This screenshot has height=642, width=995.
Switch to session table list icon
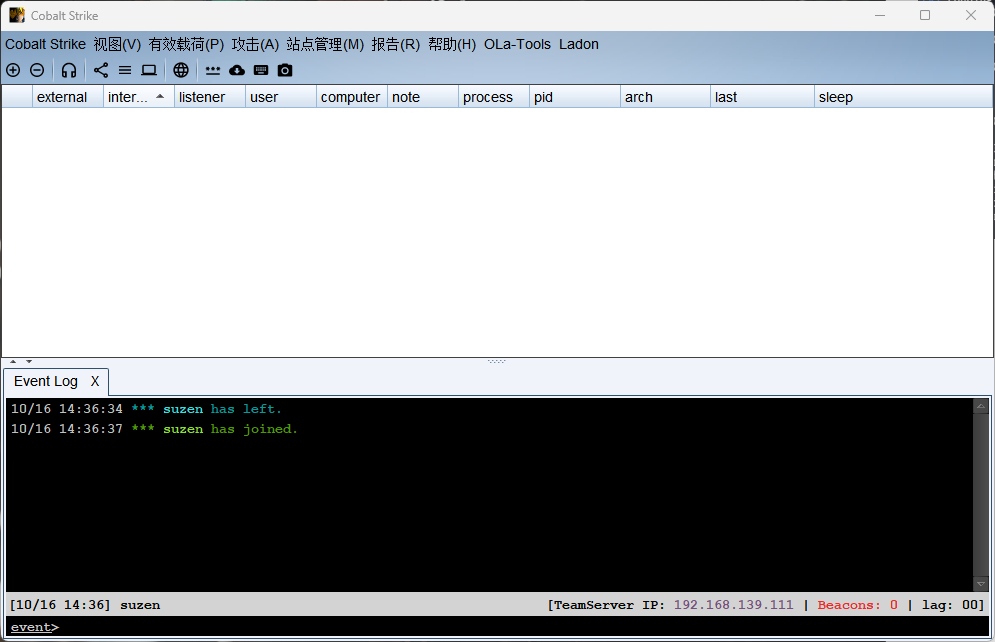pos(125,70)
